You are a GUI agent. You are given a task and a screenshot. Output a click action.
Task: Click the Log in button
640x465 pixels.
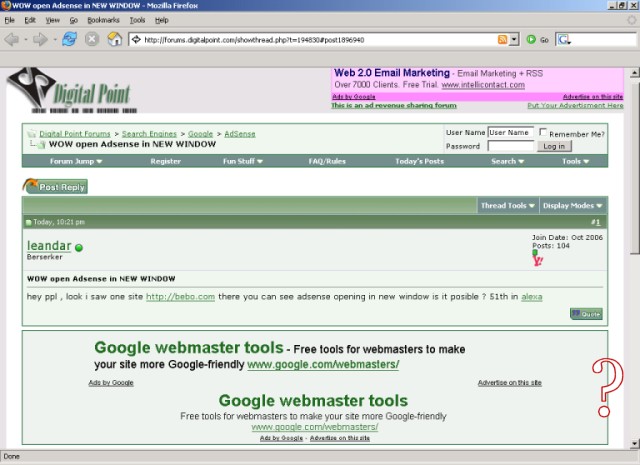tap(554, 146)
